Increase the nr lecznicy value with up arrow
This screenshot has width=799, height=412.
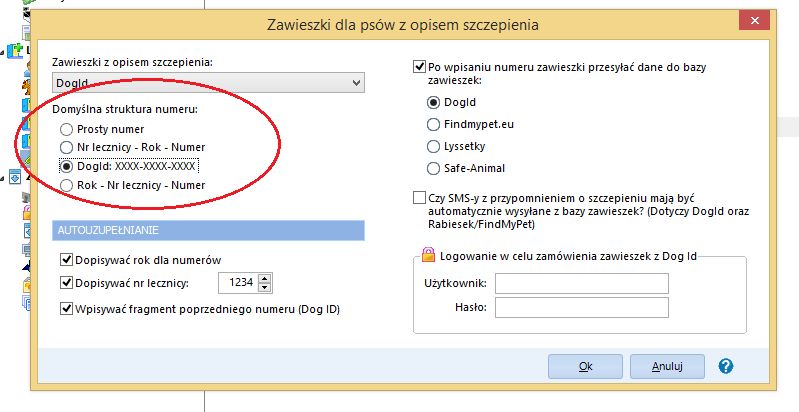point(264,278)
